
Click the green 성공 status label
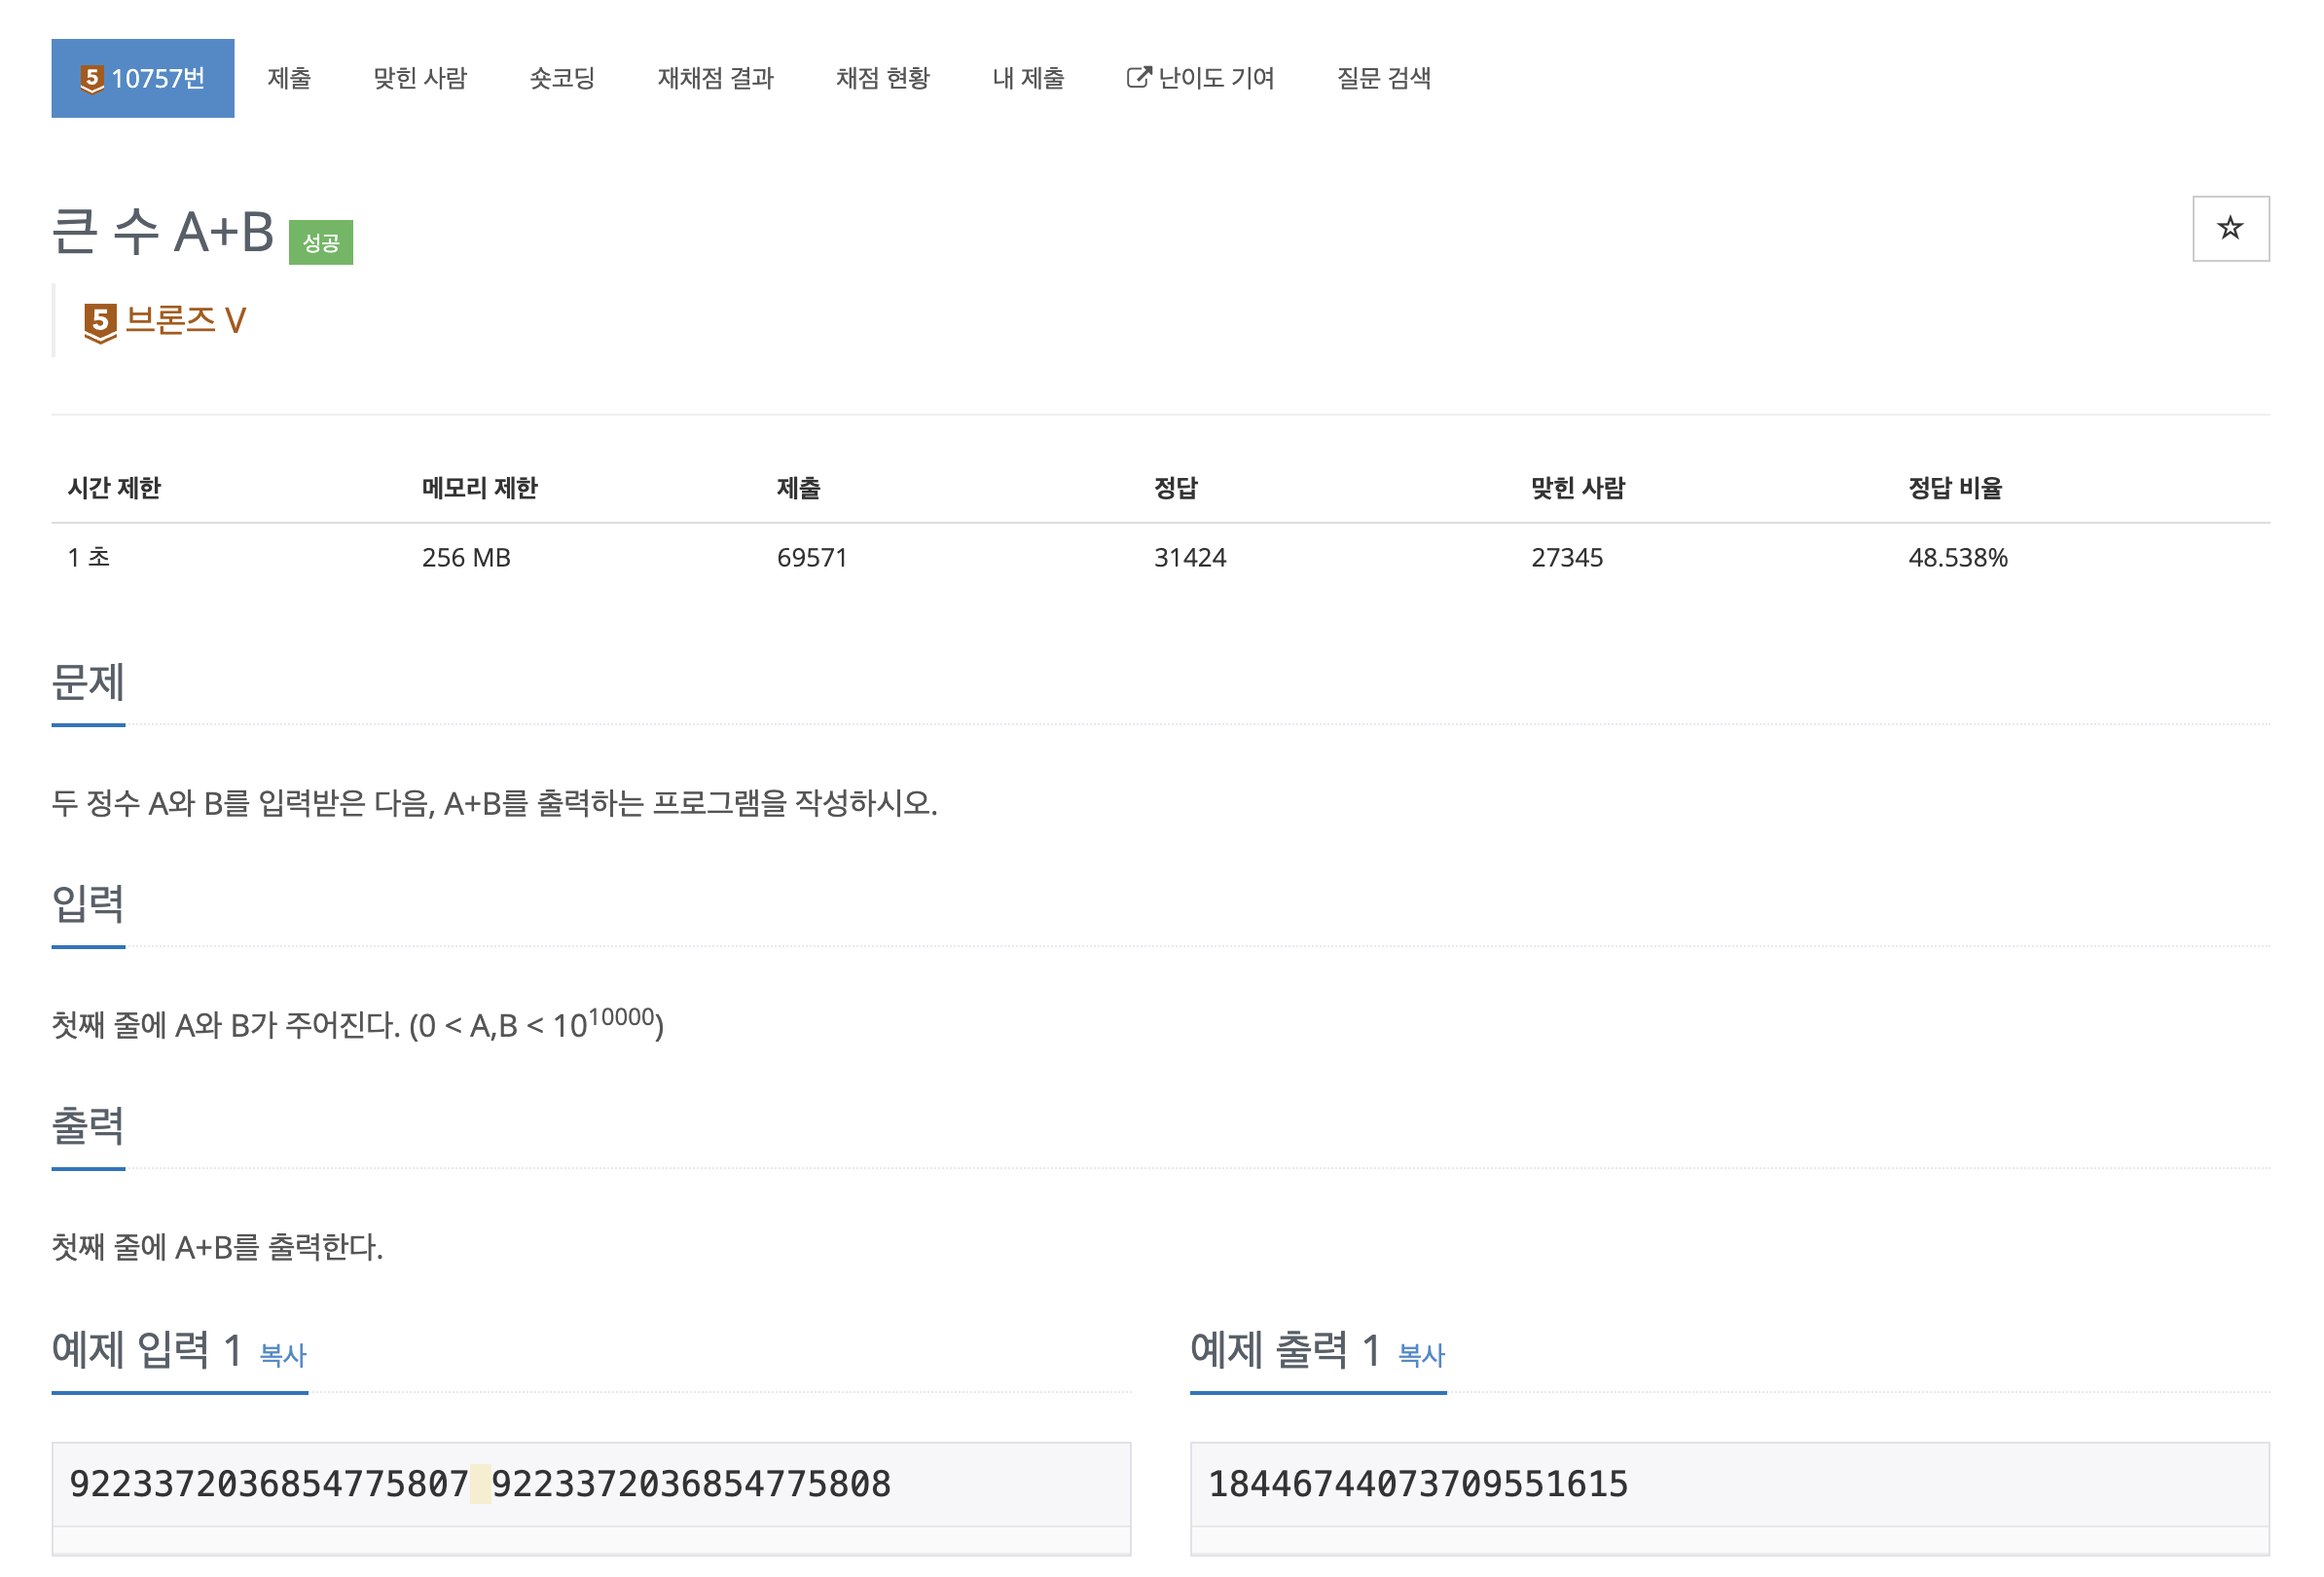pos(321,243)
